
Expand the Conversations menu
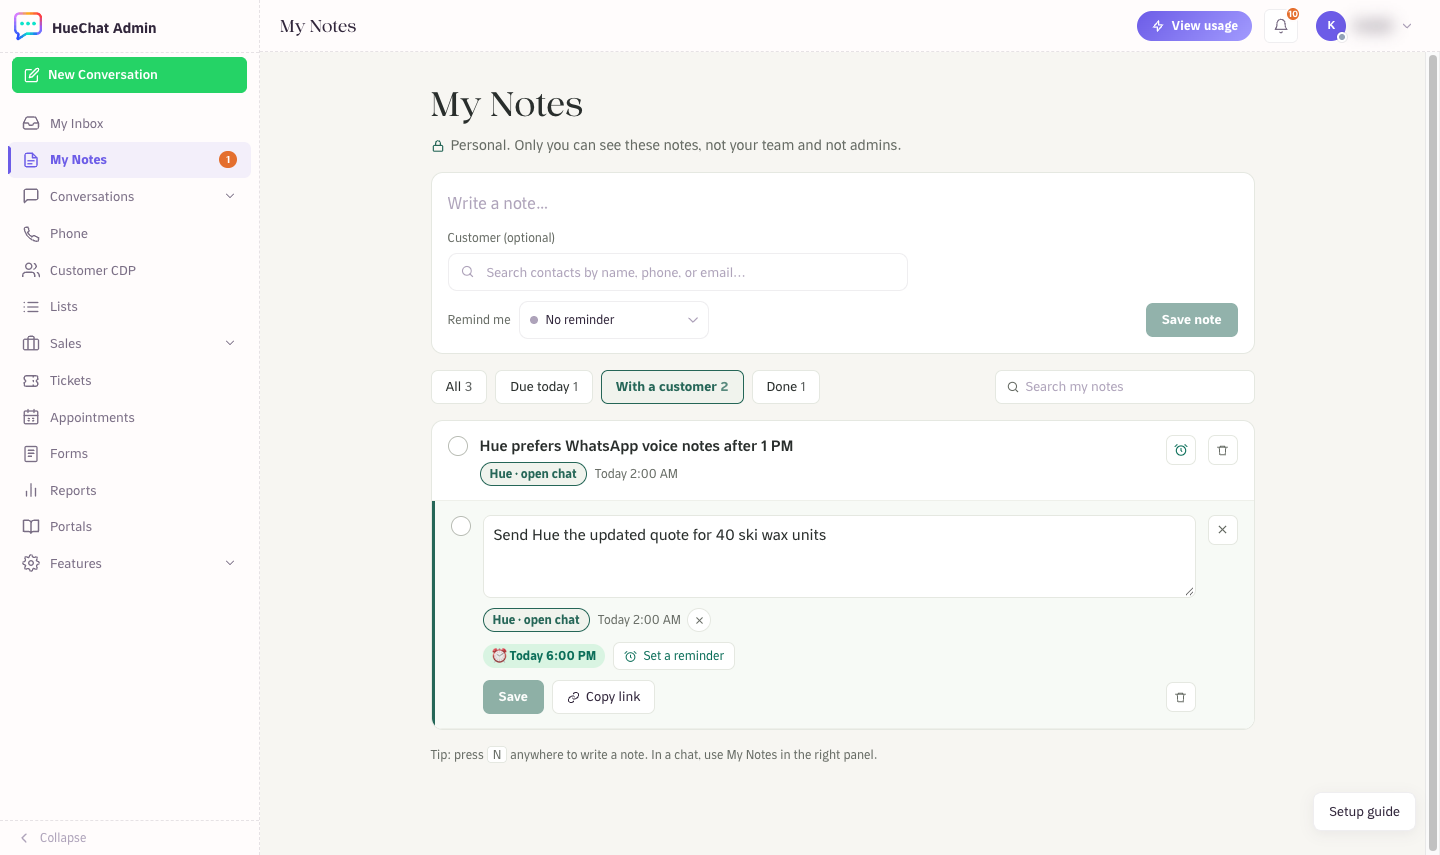point(230,196)
